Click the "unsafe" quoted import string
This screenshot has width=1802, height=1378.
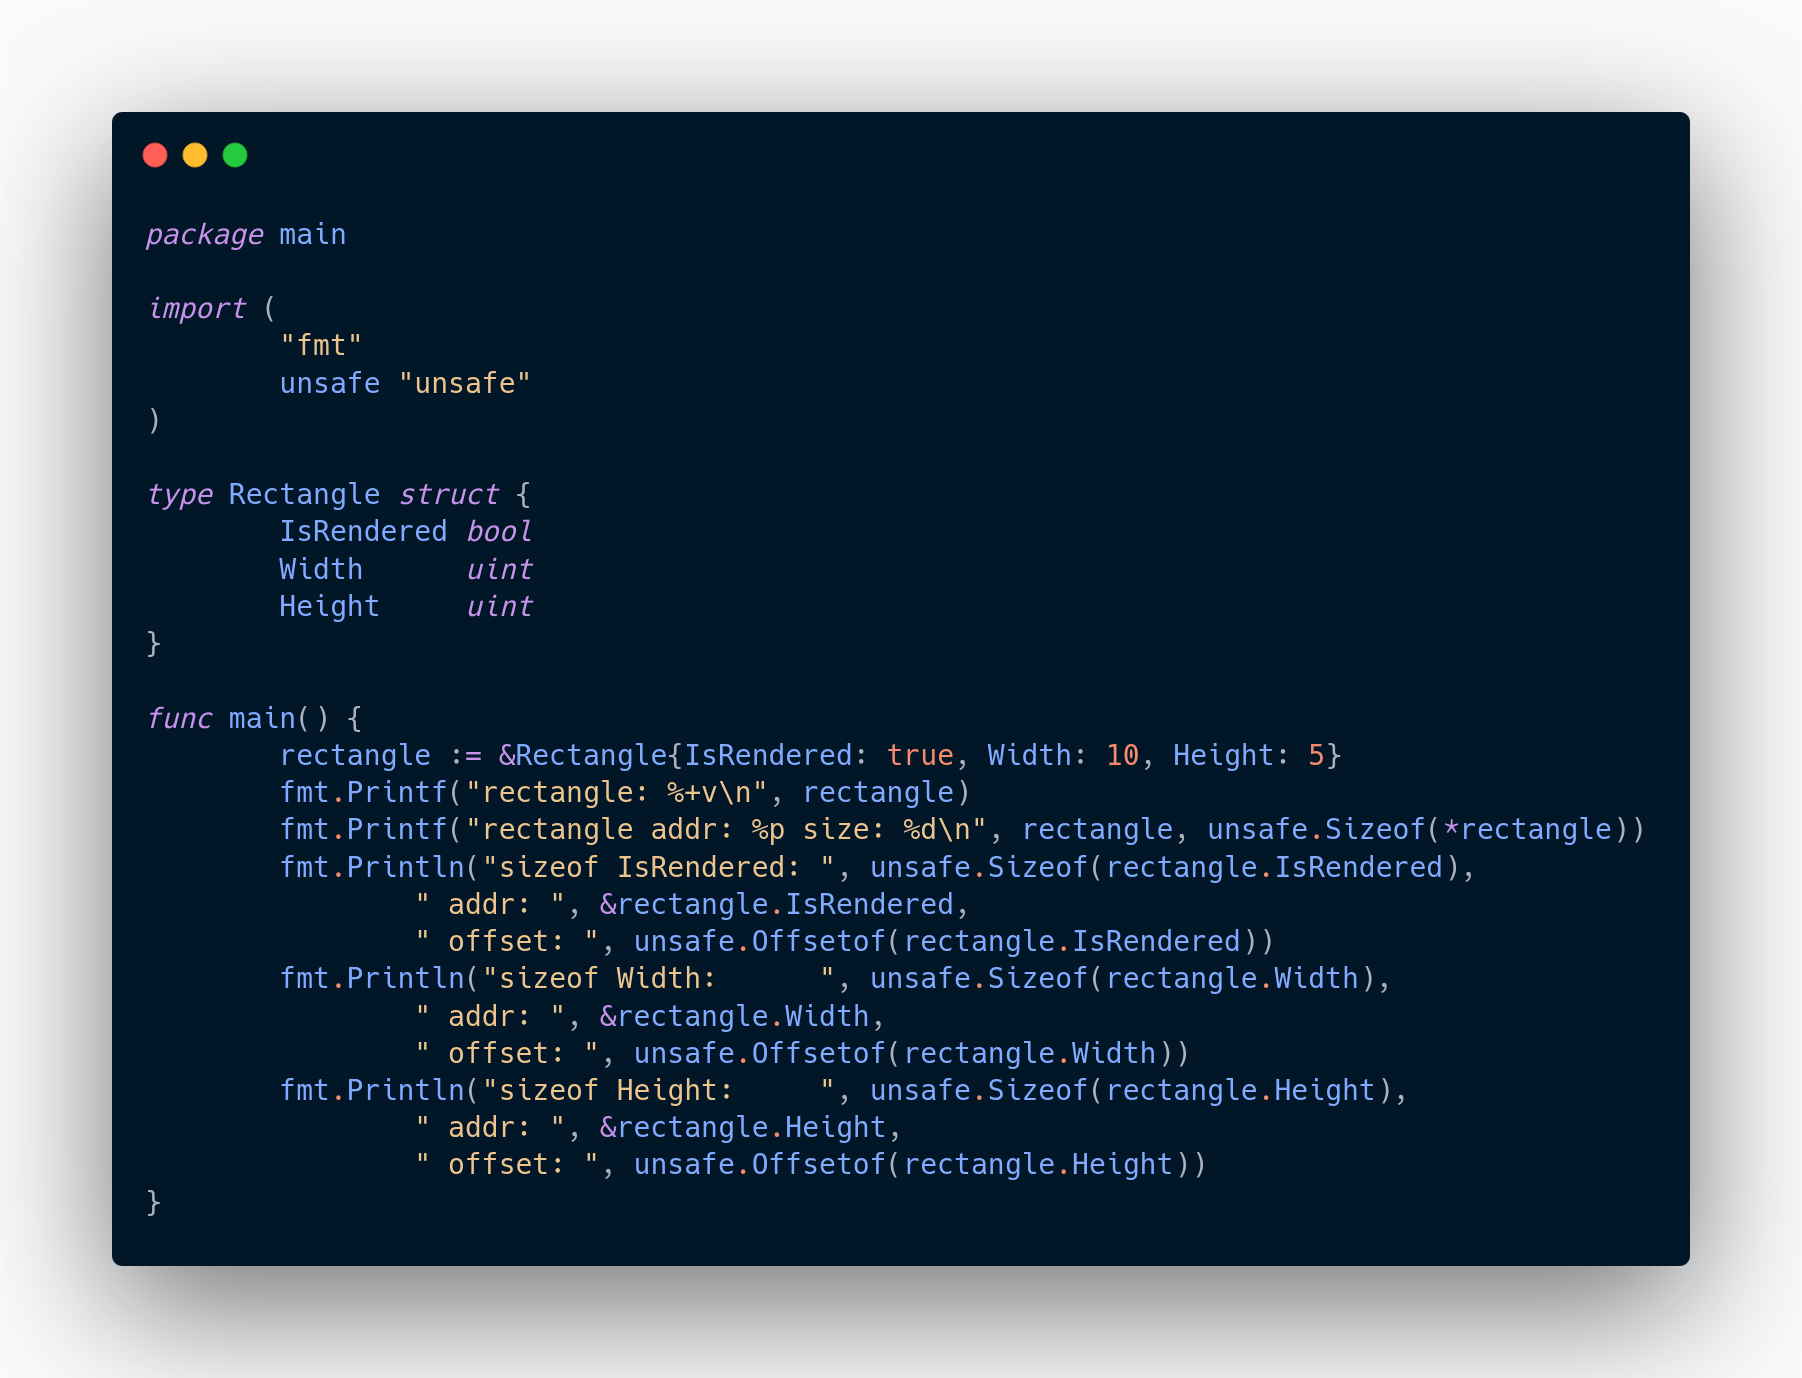coord(465,384)
